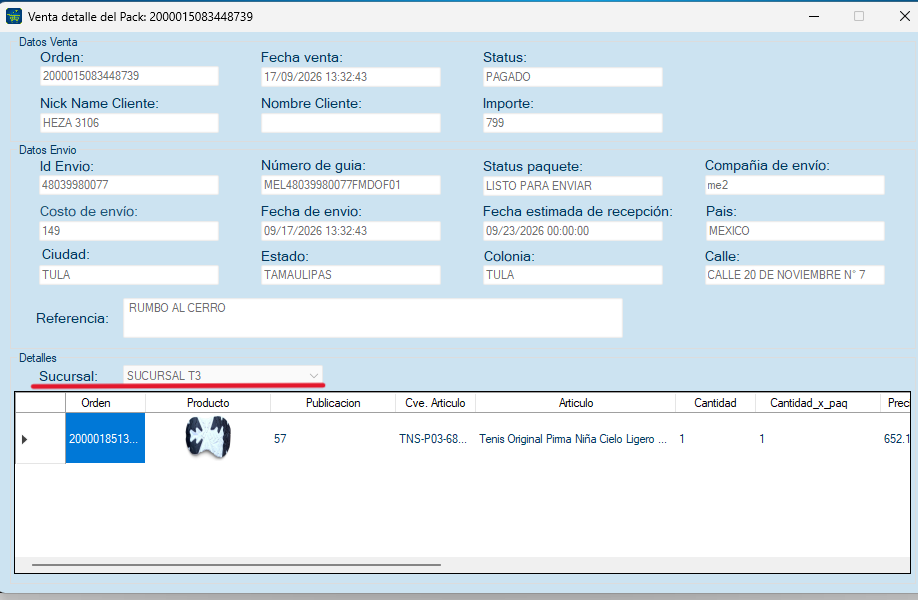Viewport: 918px width, 600px height.
Task: Click Fecha estimada de recepción field
Action: [x=573, y=231]
